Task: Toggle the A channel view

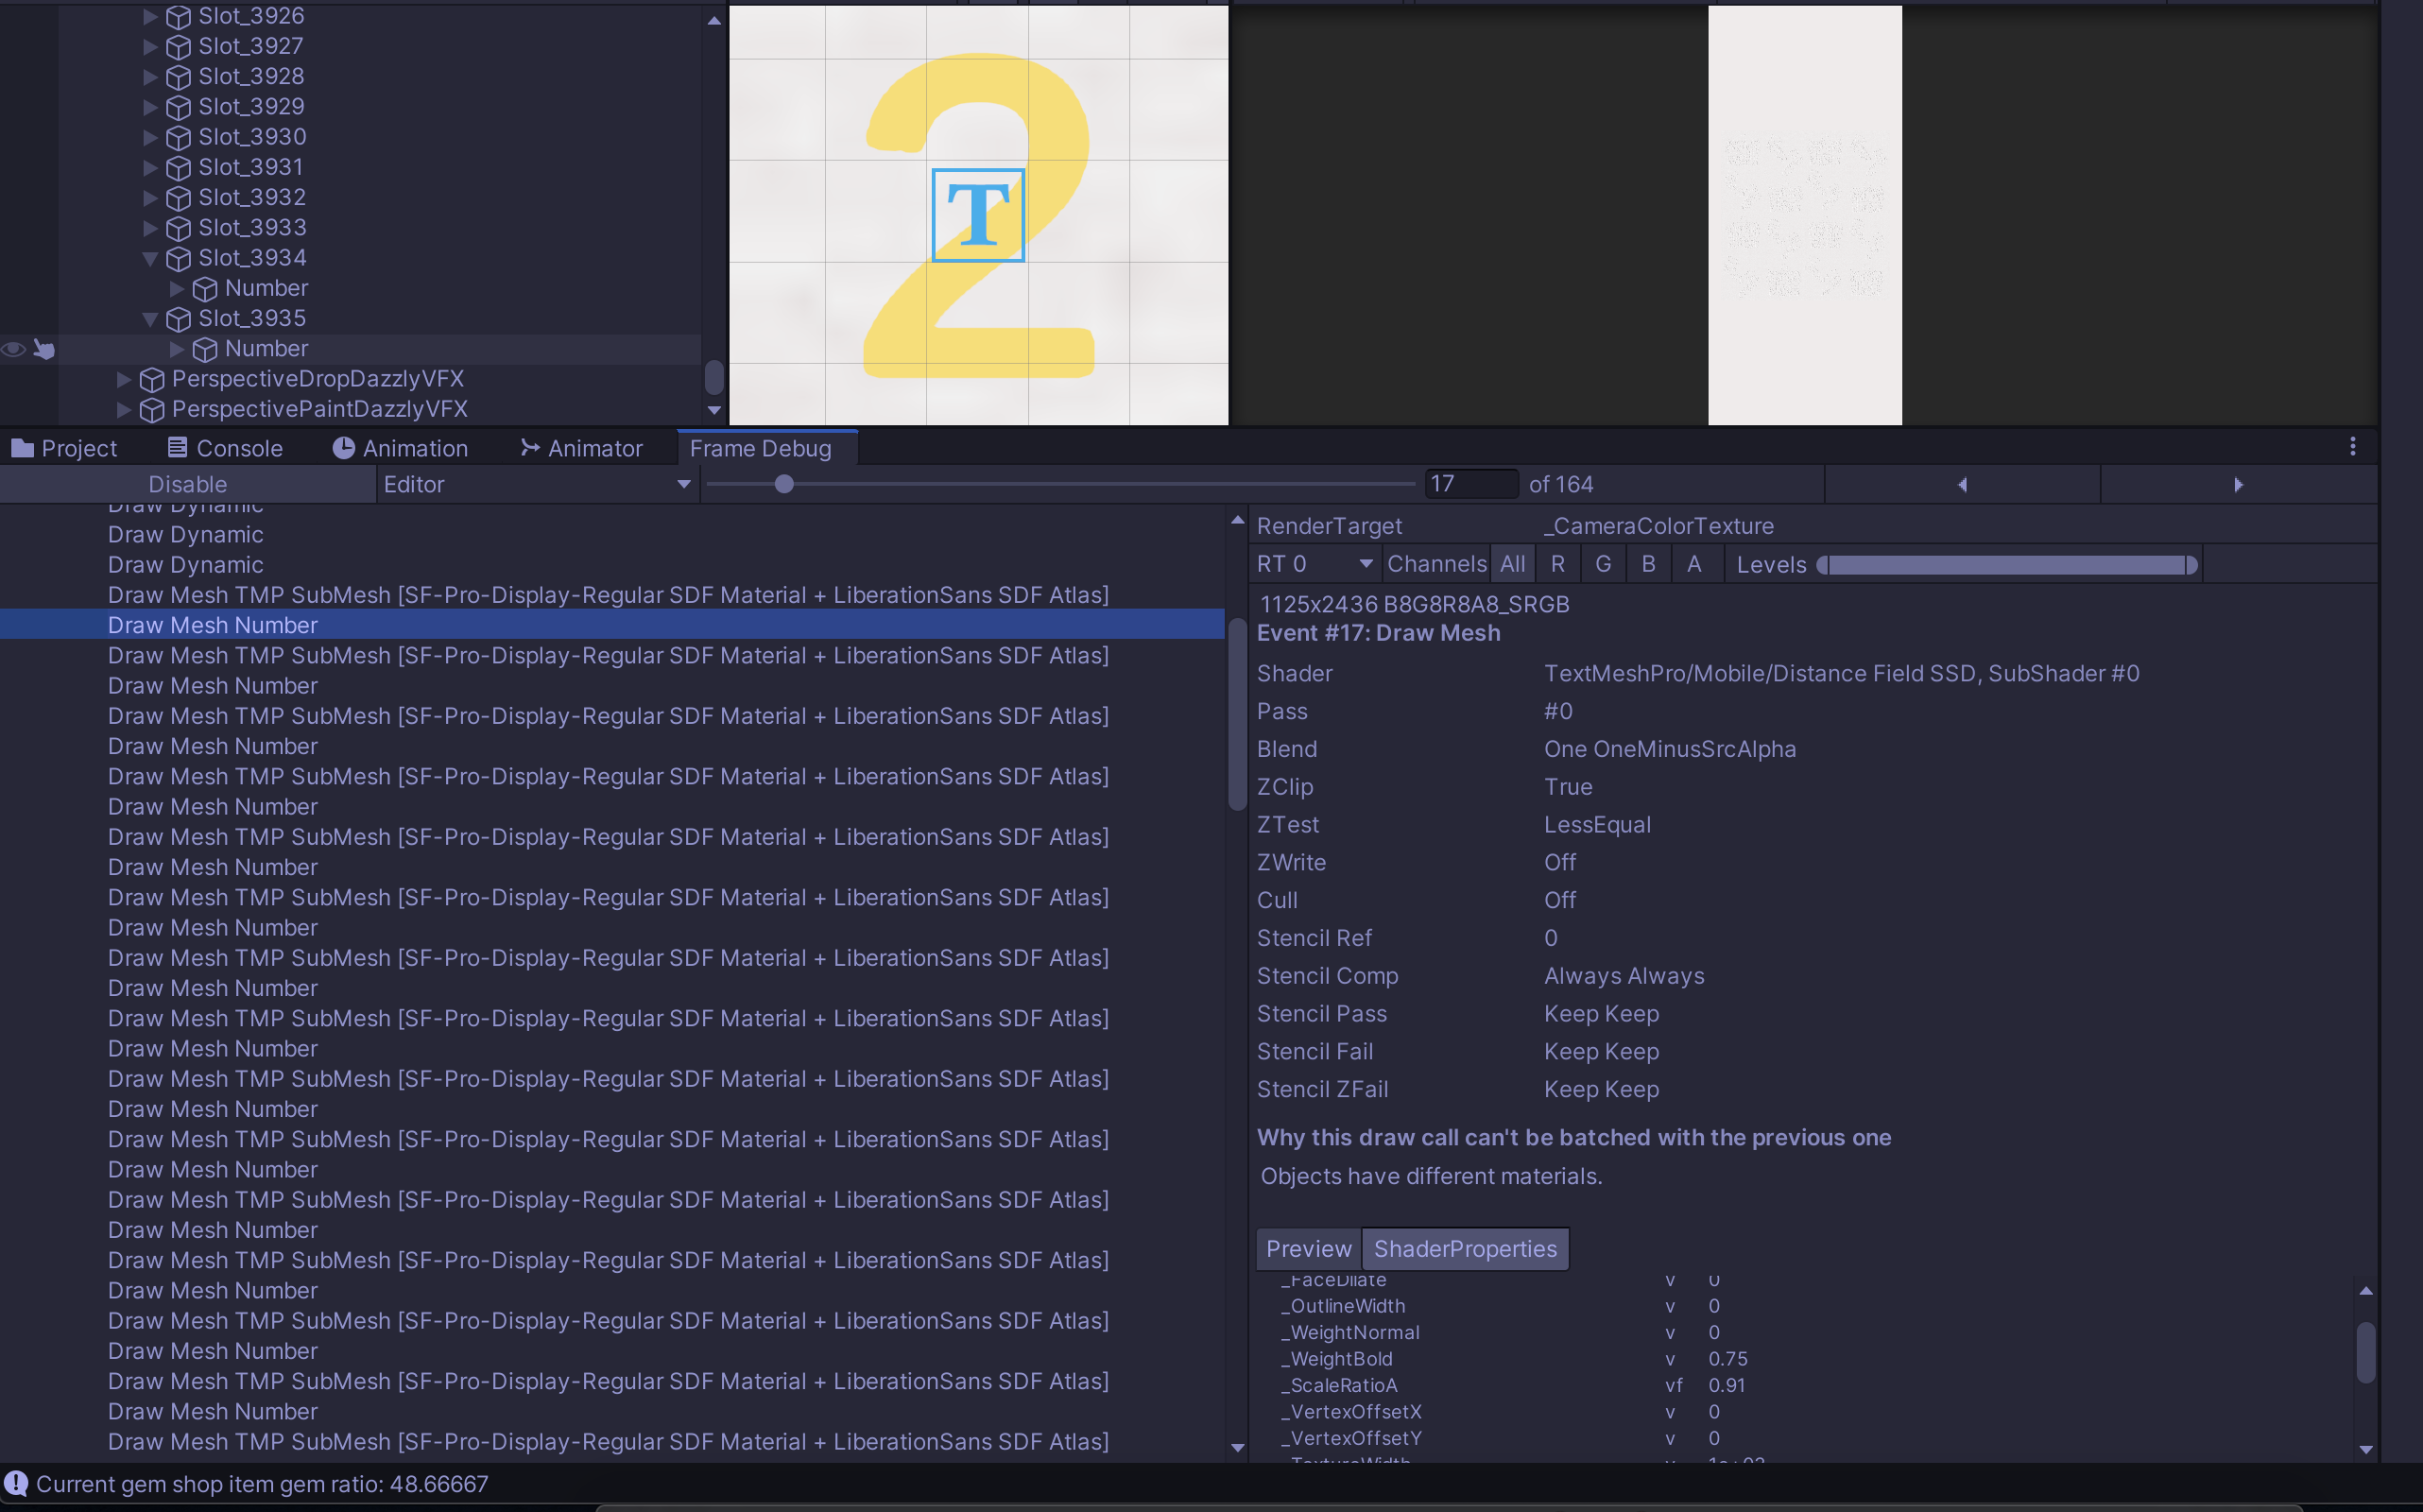Action: pyautogui.click(x=1695, y=563)
